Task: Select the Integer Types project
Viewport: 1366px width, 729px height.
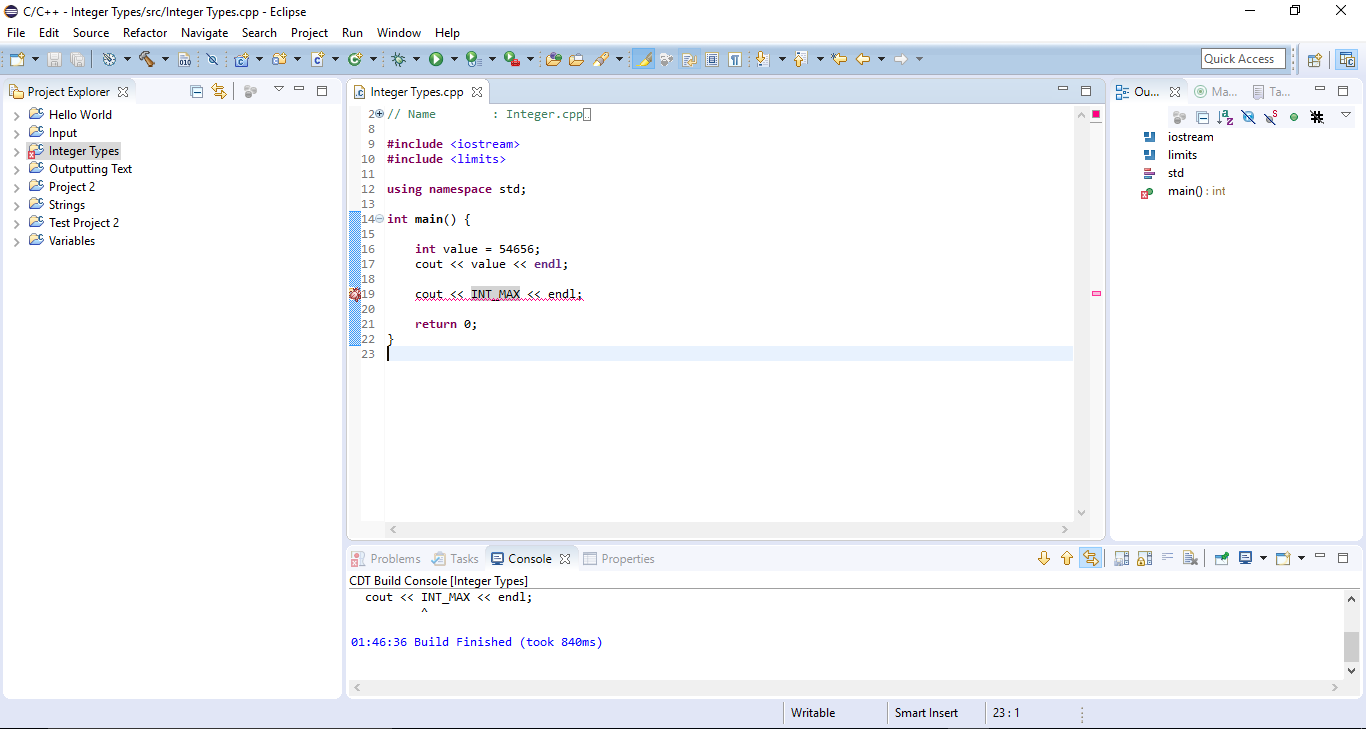Action: tap(83, 151)
